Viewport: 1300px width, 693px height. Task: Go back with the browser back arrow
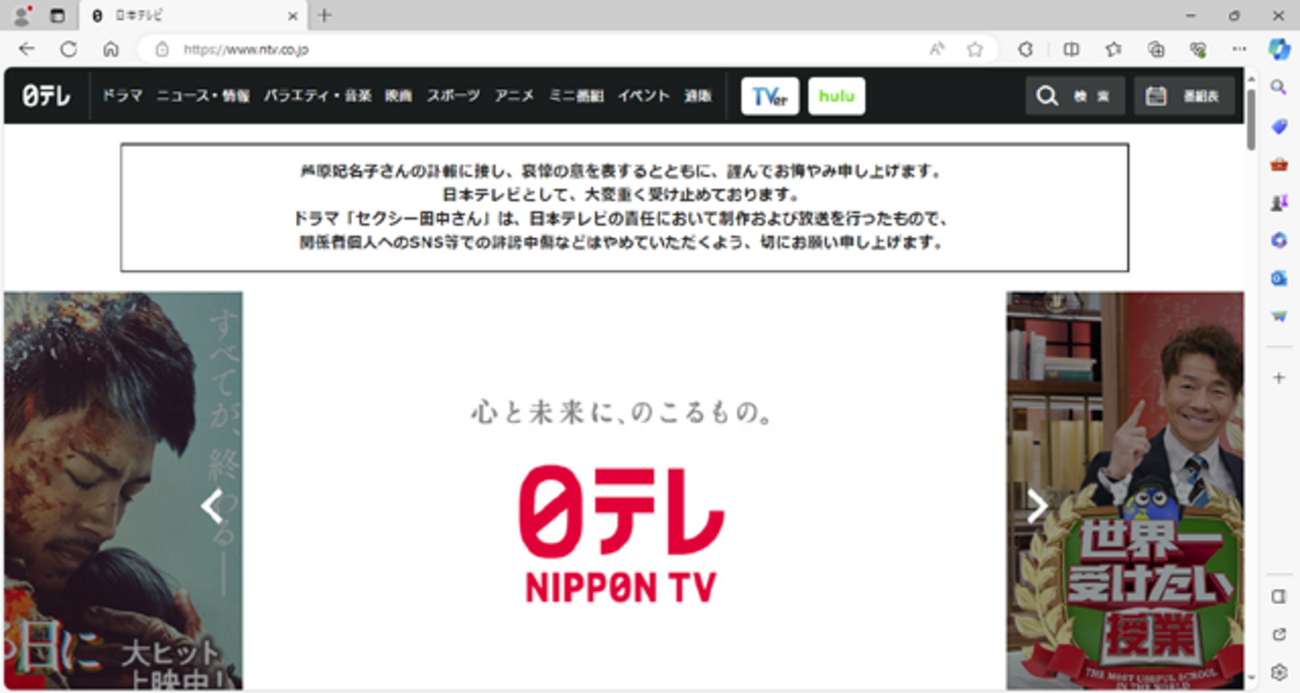click(26, 49)
